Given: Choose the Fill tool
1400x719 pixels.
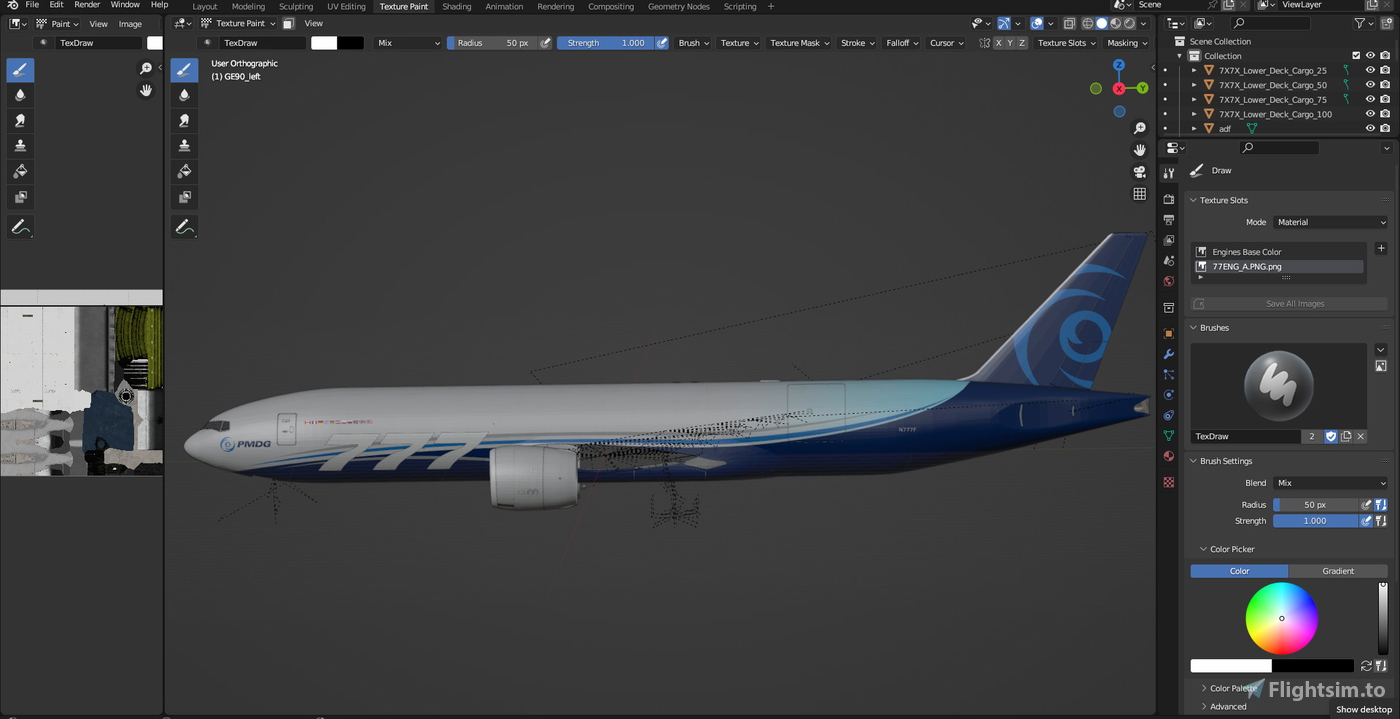Looking at the screenshot, I should 21,170.
